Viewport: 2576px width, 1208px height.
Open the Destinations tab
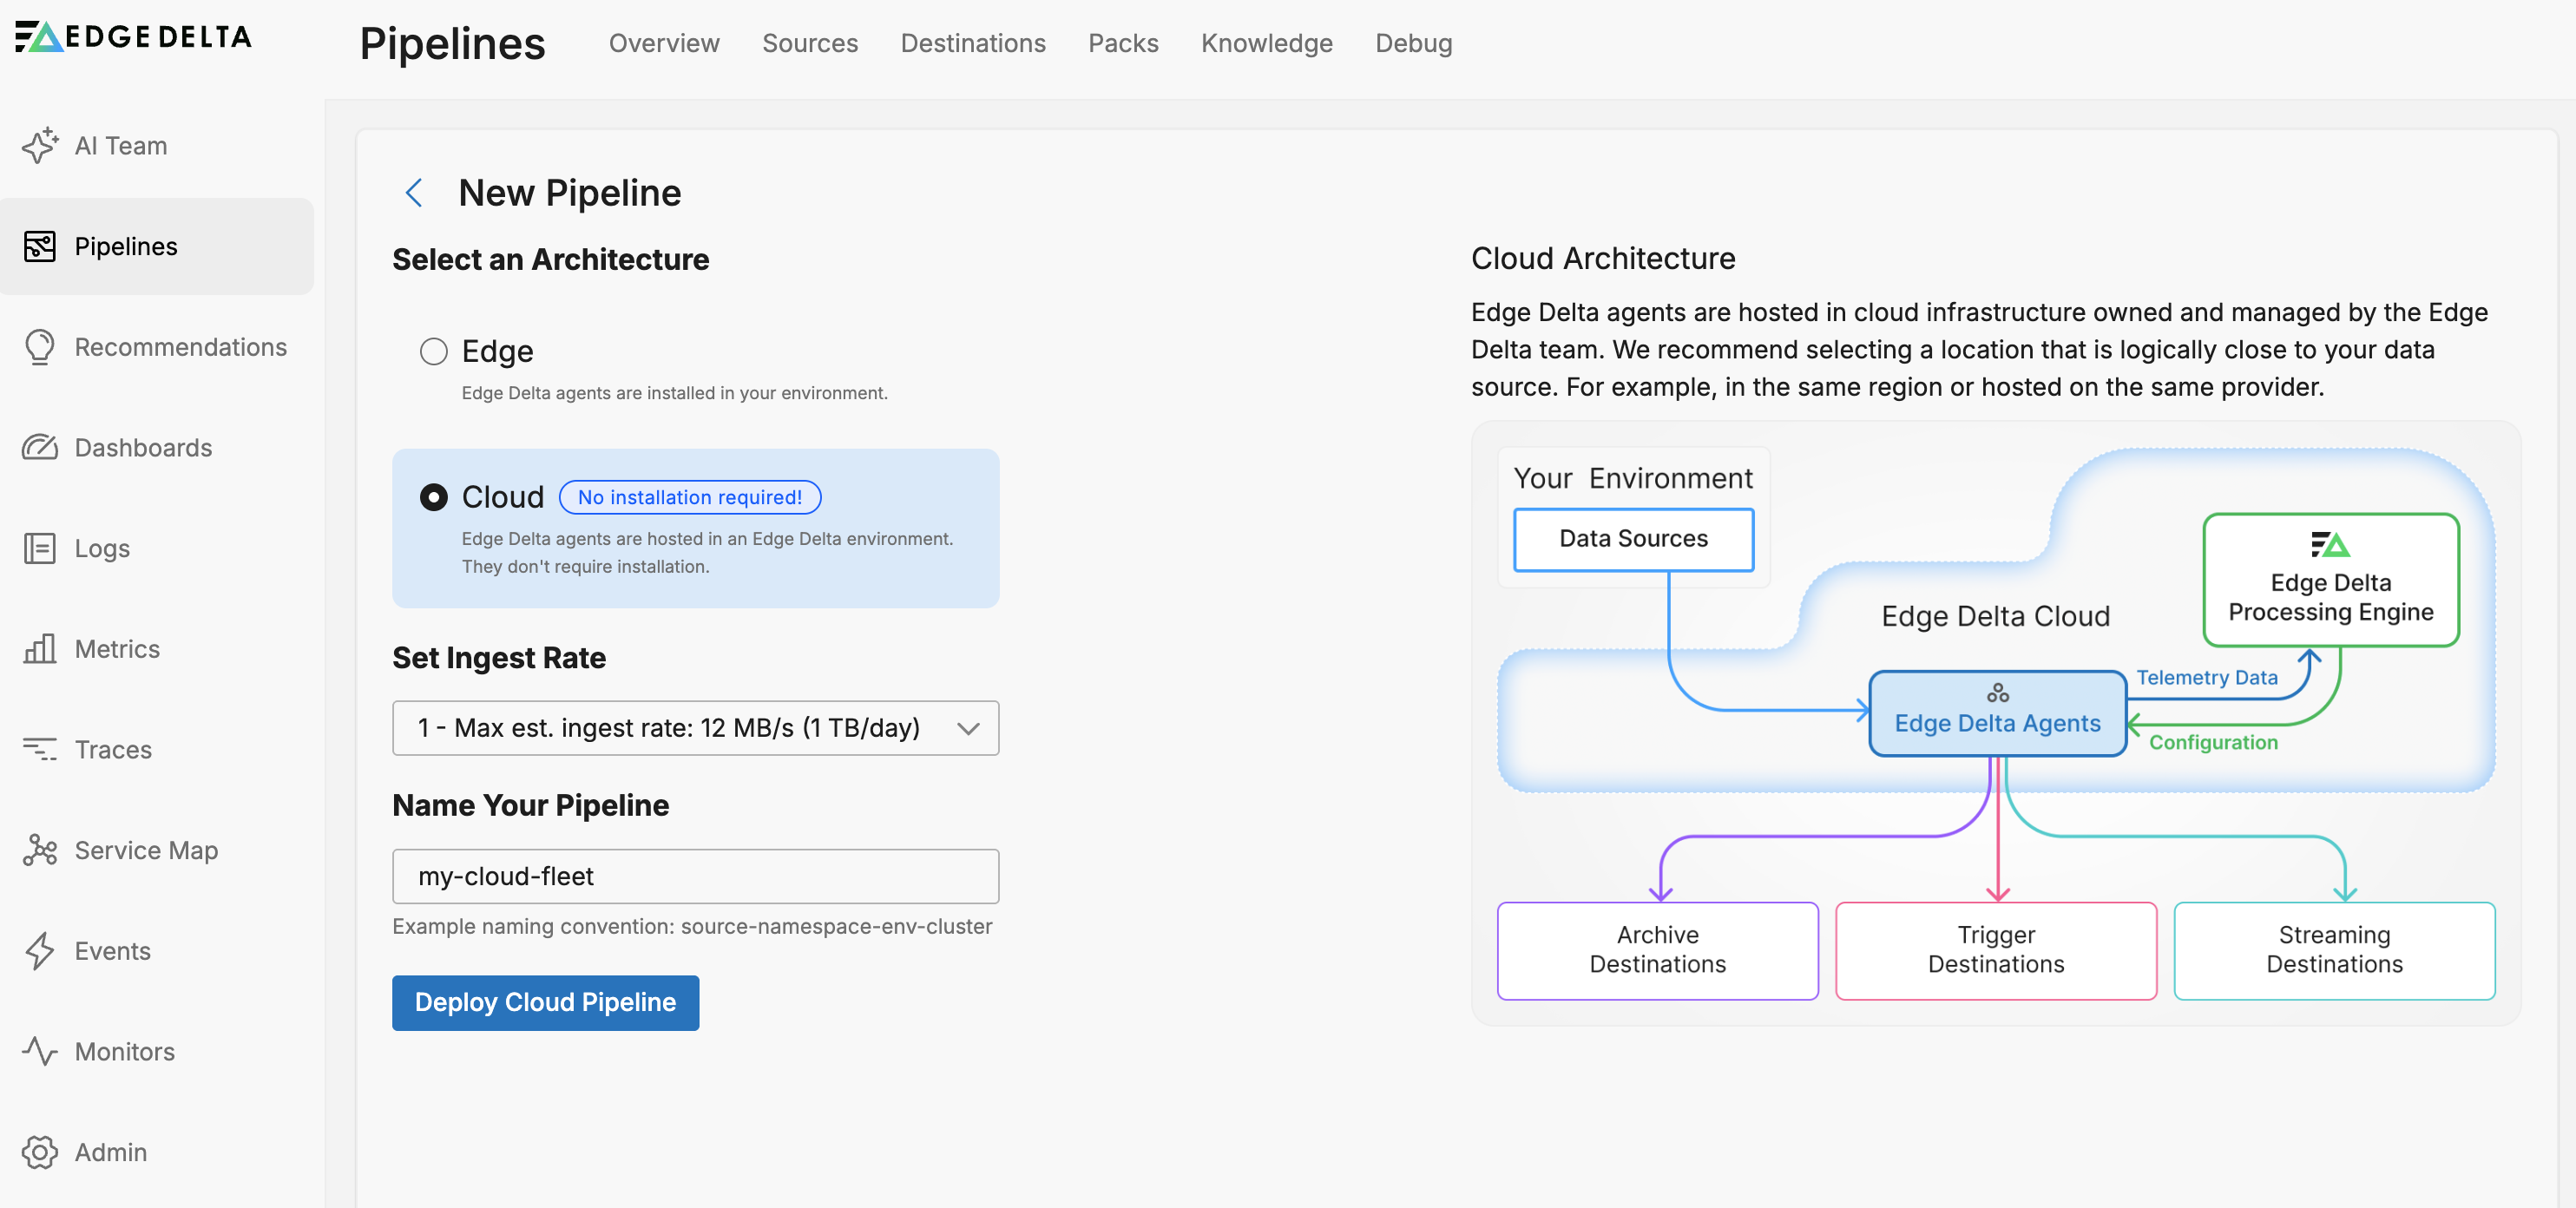(x=972, y=43)
